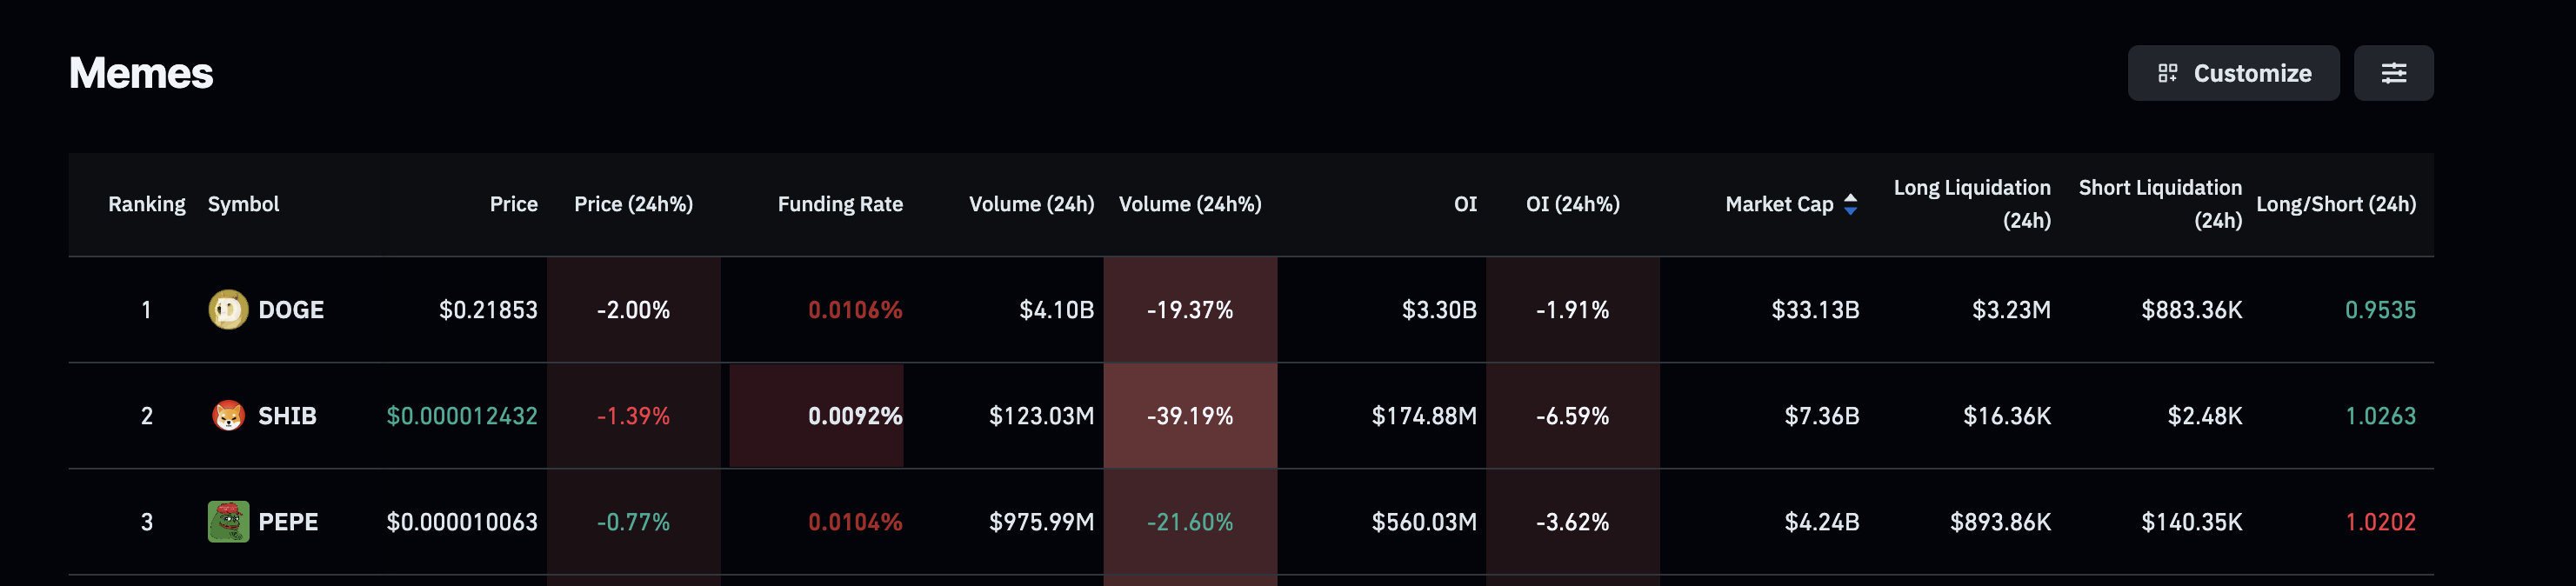The height and width of the screenshot is (586, 2576).
Task: Sort by Long Liquidation (24h) header
Action: point(1971,204)
